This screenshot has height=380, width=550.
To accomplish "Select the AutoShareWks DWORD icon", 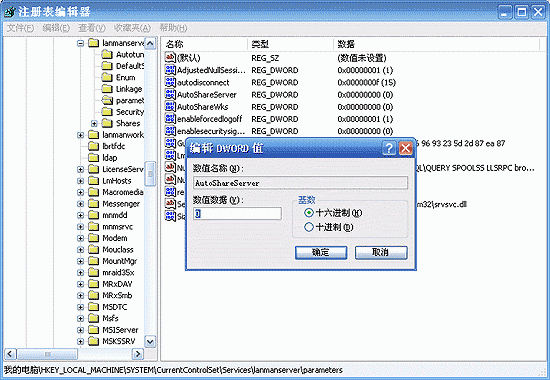I will (170, 106).
